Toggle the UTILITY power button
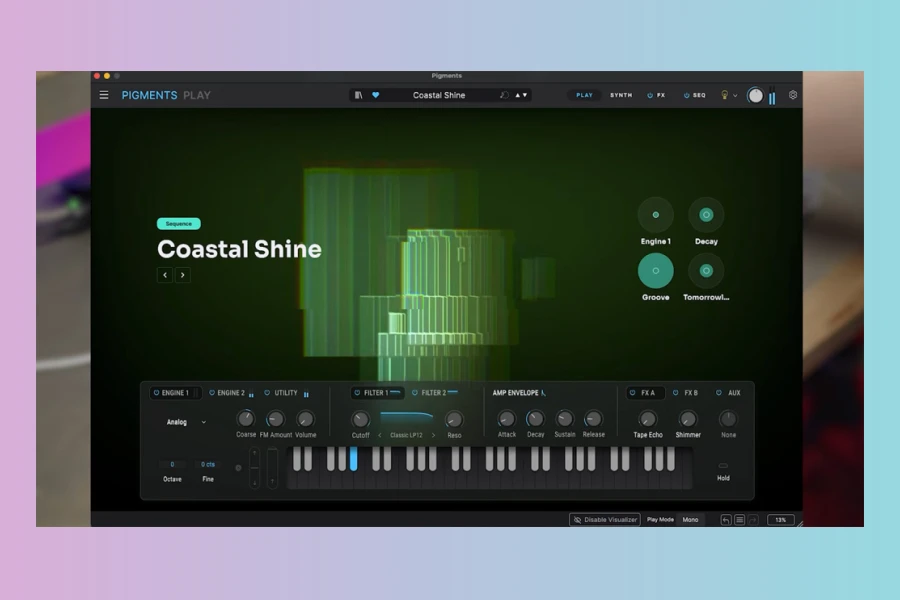This screenshot has height=600, width=900. [x=267, y=393]
